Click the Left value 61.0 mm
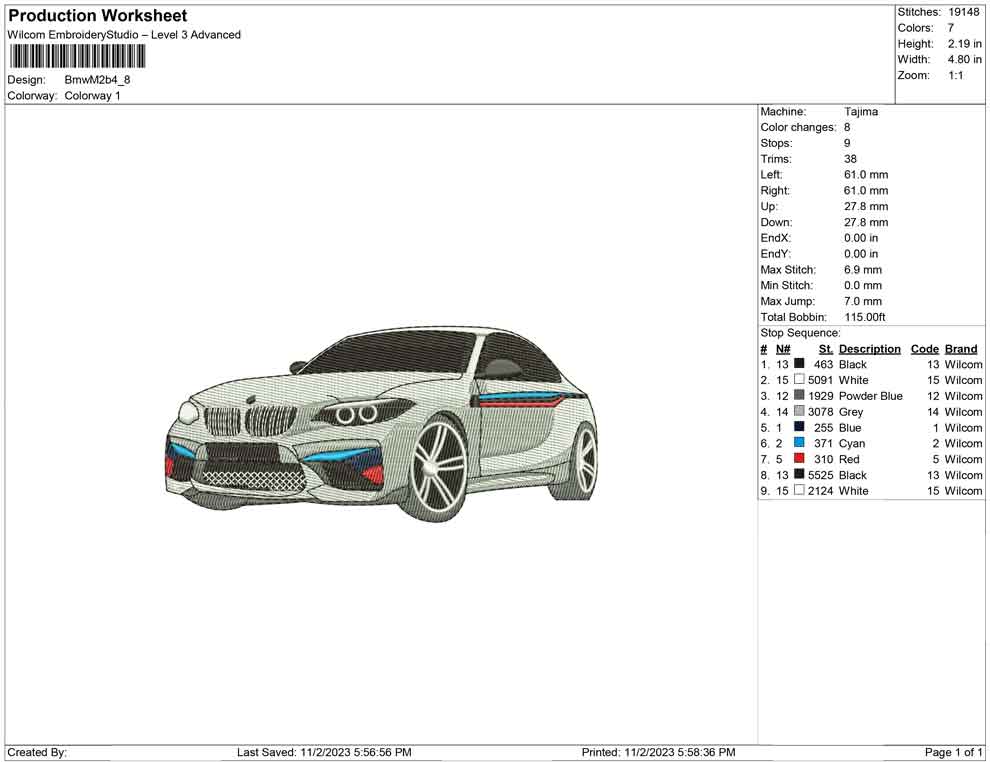Image resolution: width=990 pixels, height=762 pixels. tap(866, 174)
